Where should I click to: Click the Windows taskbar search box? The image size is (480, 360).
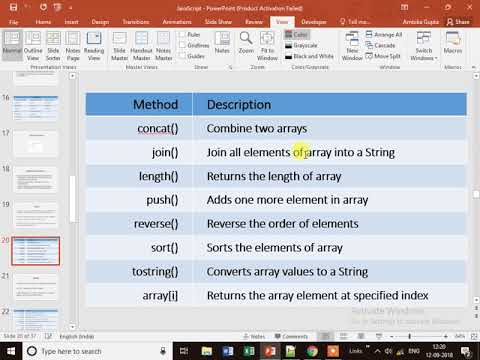click(x=97, y=351)
